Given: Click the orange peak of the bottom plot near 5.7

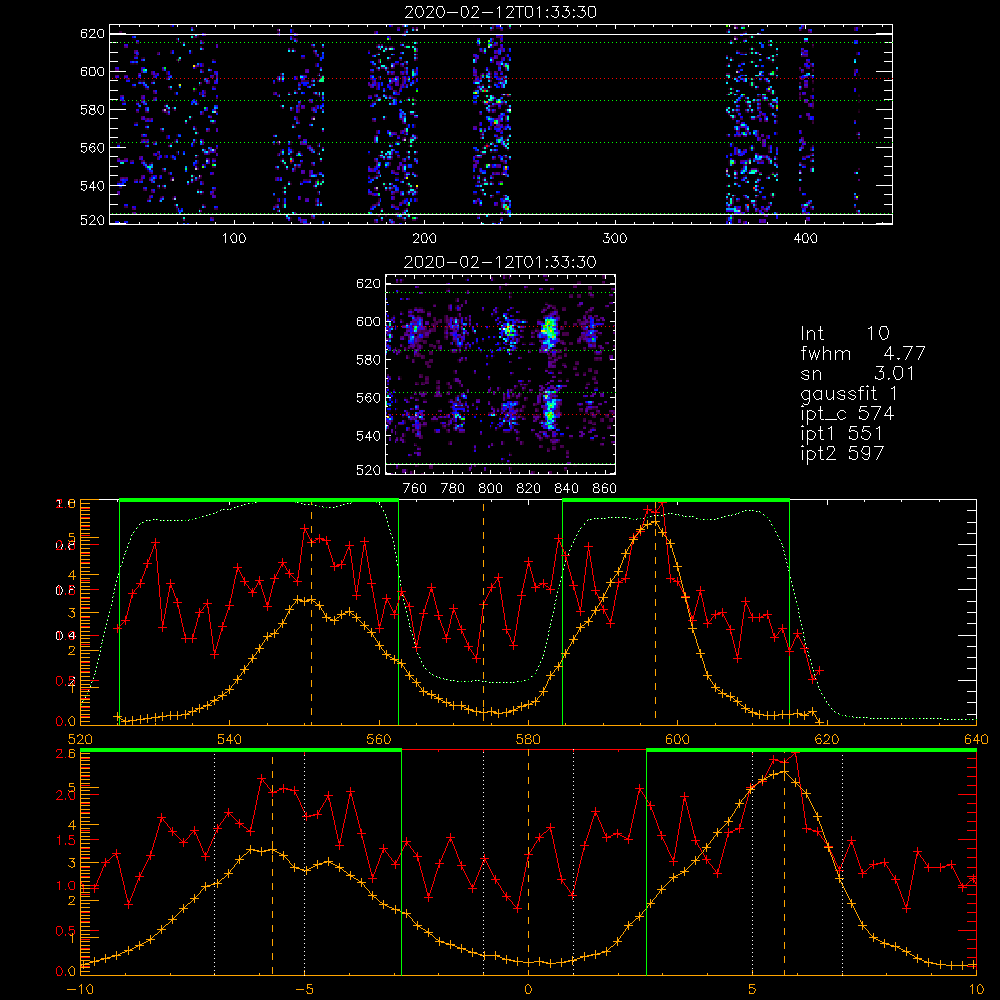Looking at the screenshot, I should pos(785,772).
